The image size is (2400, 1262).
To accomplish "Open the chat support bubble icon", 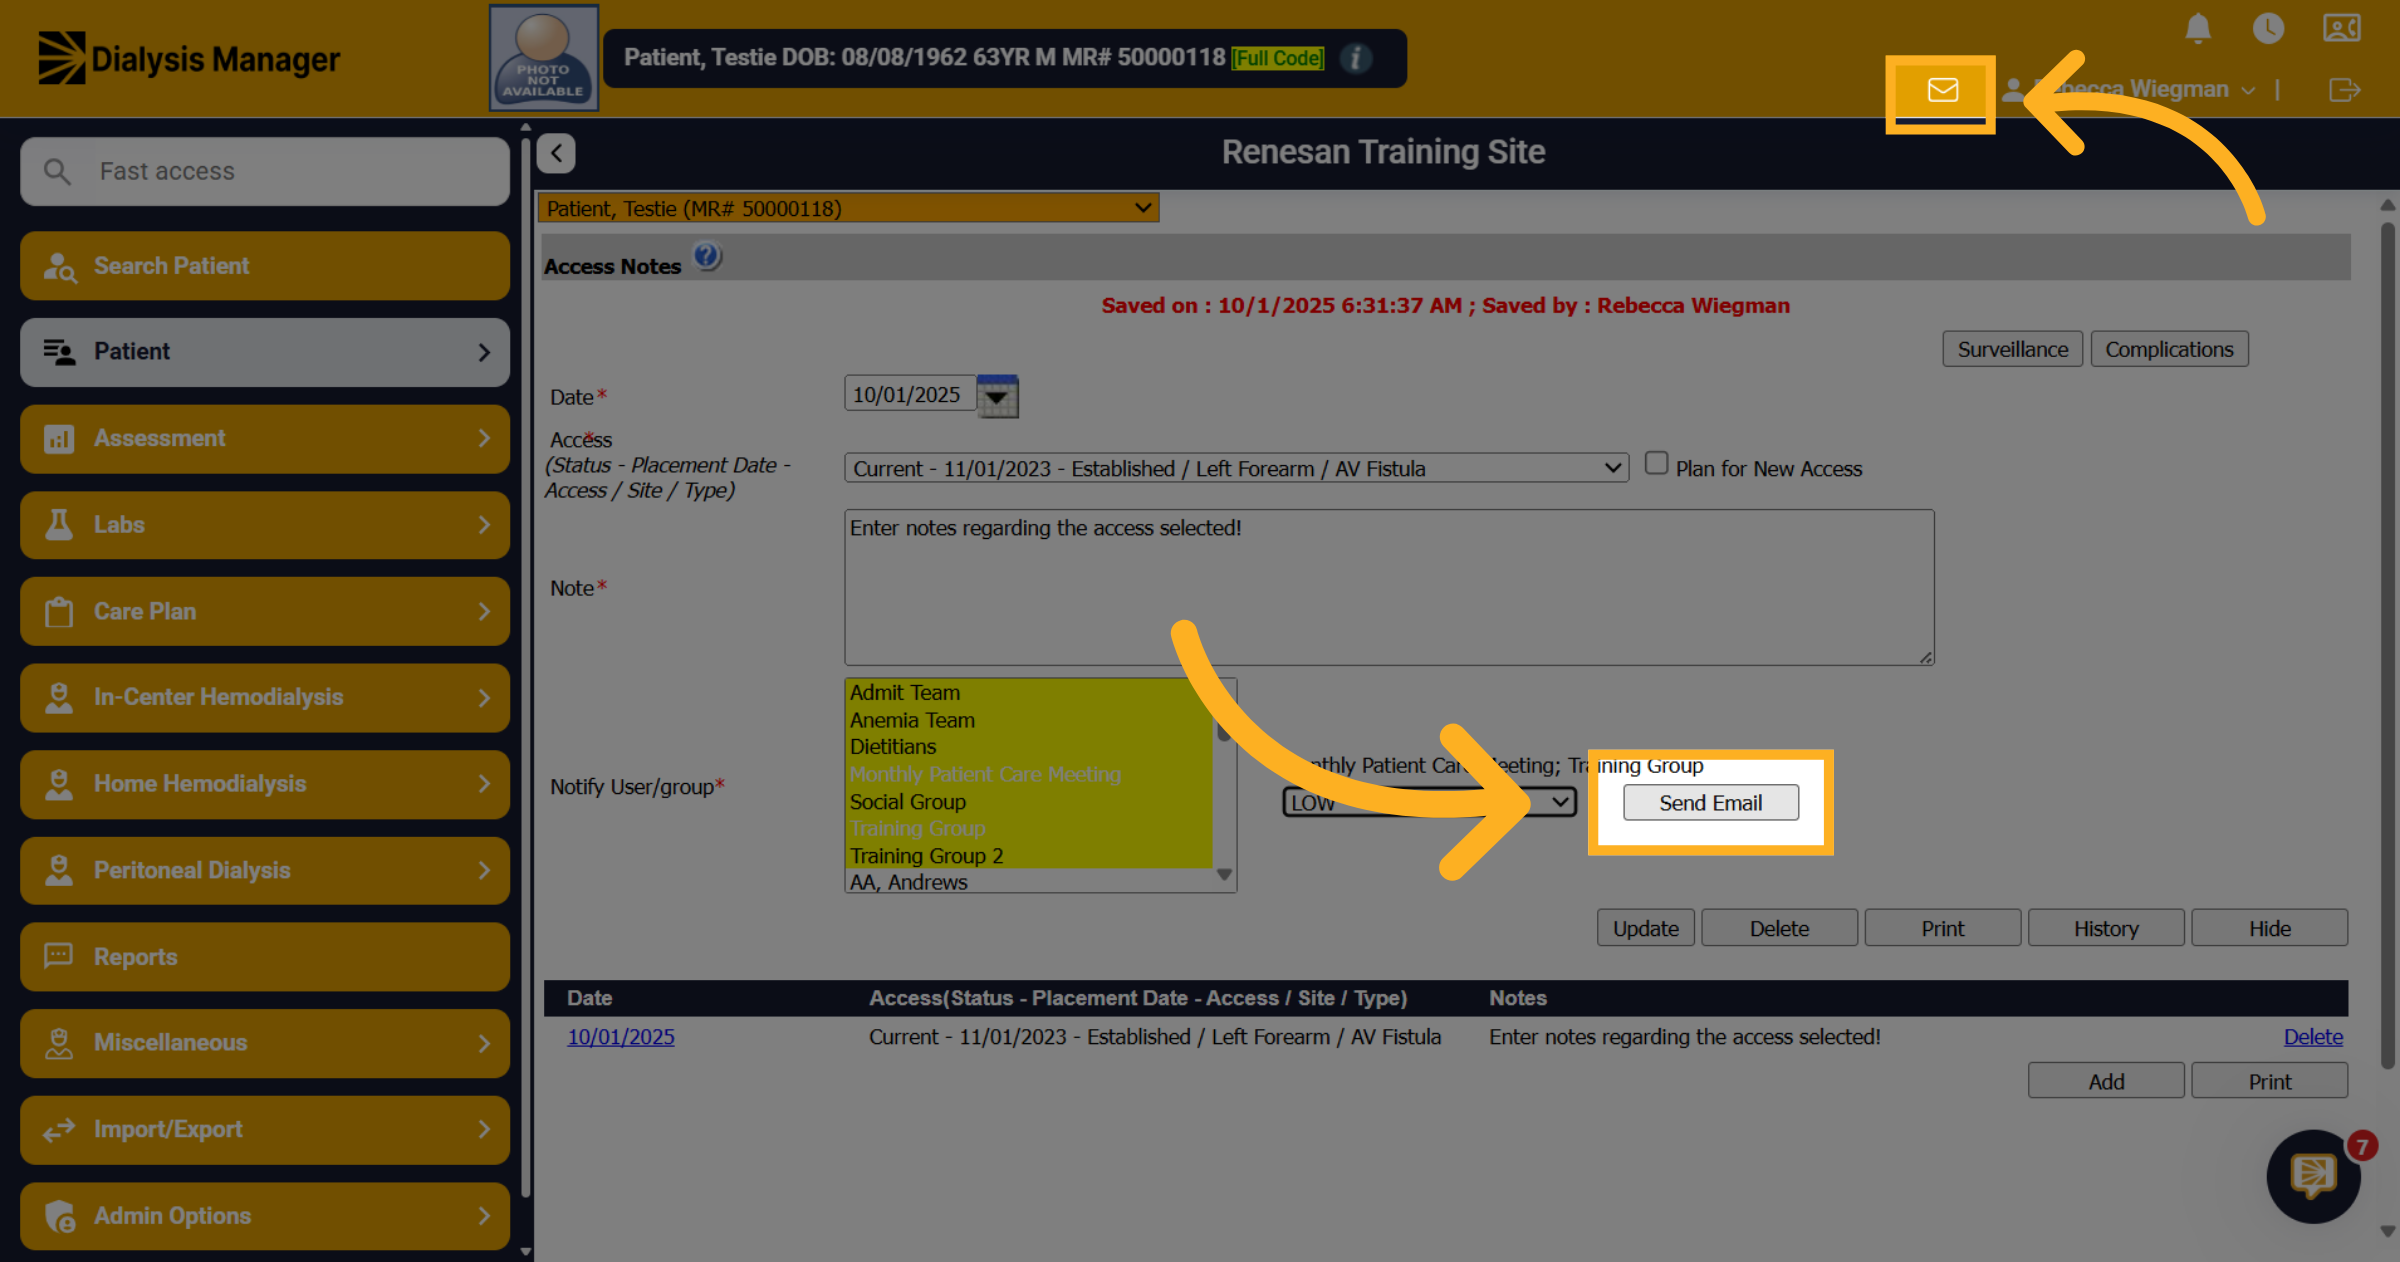I will [2313, 1176].
